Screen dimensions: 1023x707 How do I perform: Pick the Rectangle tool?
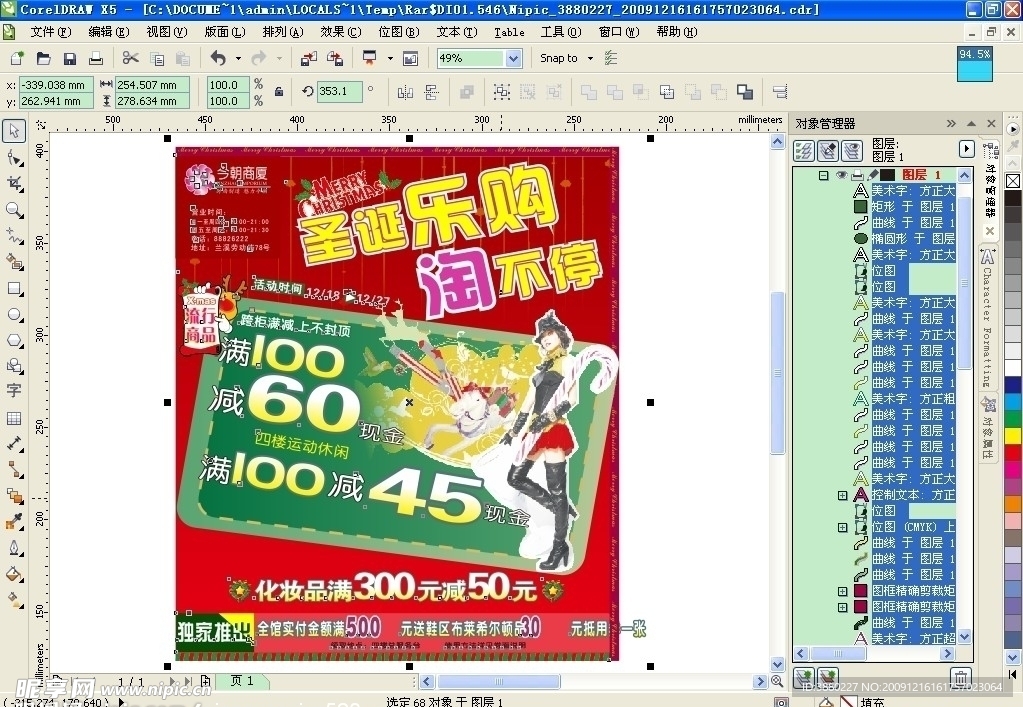click(14, 288)
